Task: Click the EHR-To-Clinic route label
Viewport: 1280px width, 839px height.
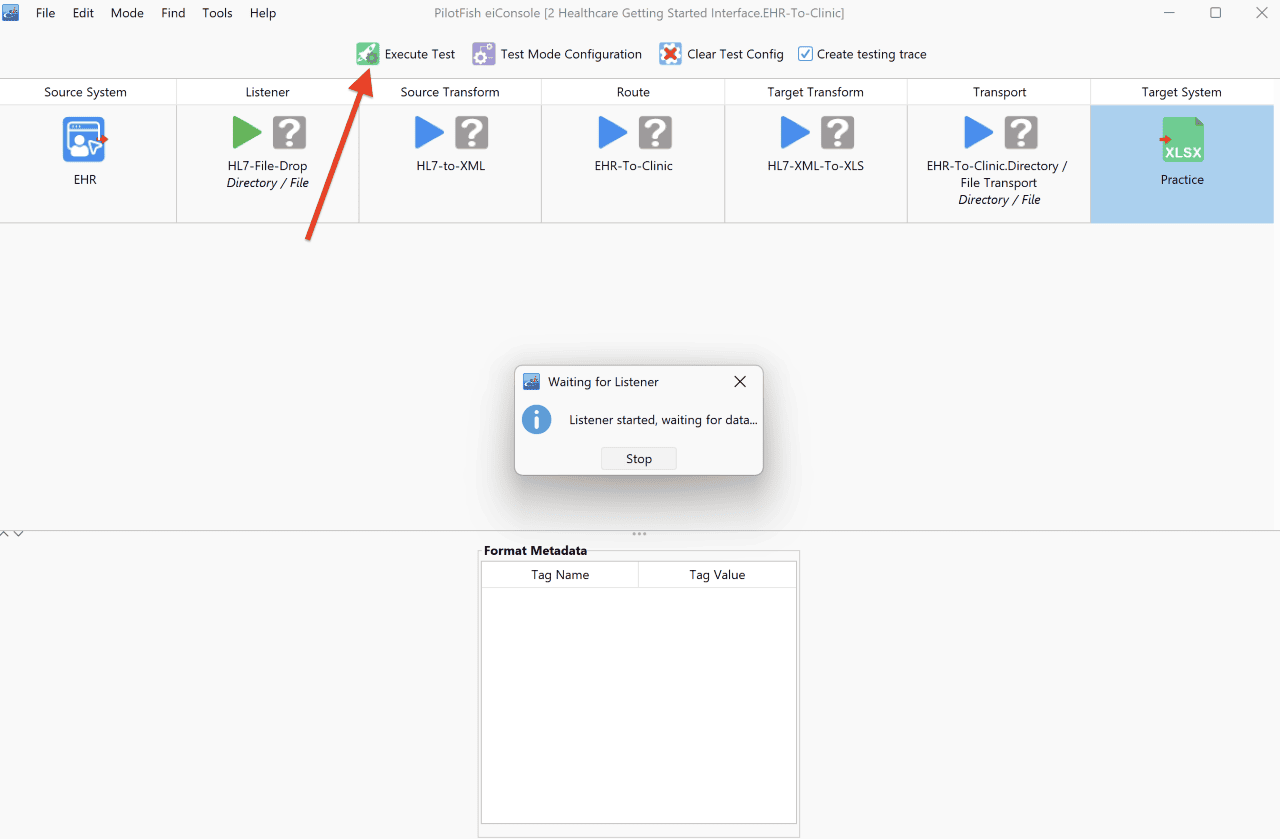Action: [x=634, y=166]
